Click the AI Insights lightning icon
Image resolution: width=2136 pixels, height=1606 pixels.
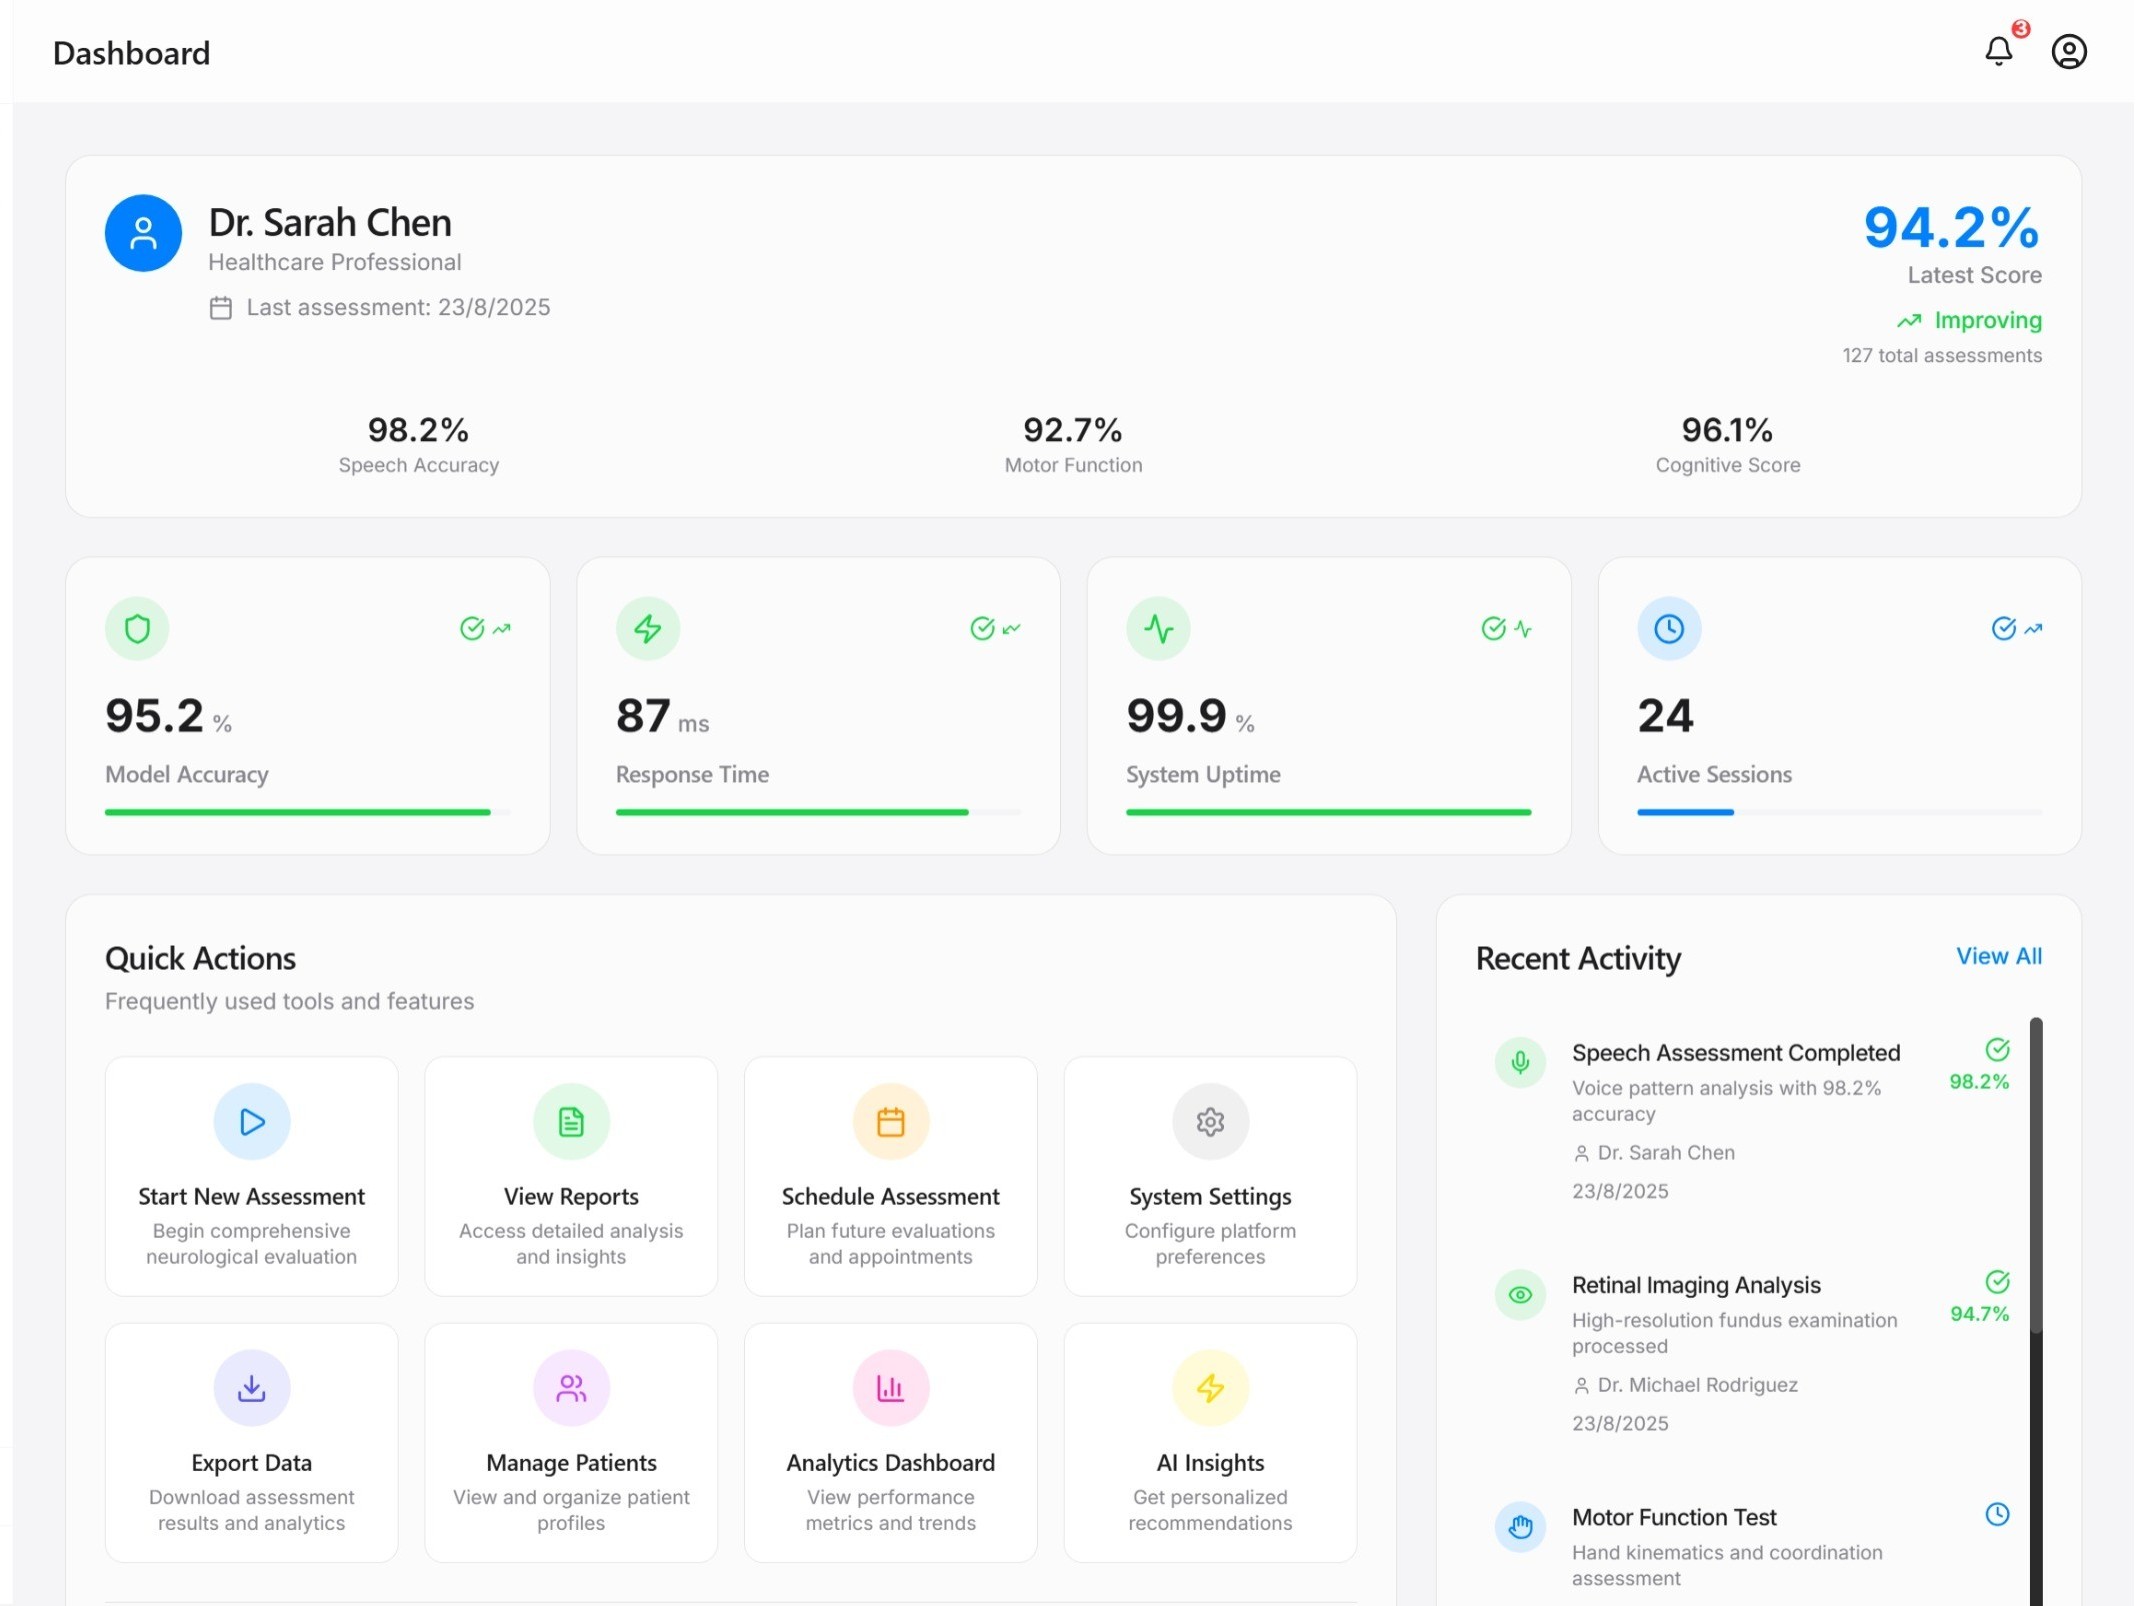pyautogui.click(x=1210, y=1387)
